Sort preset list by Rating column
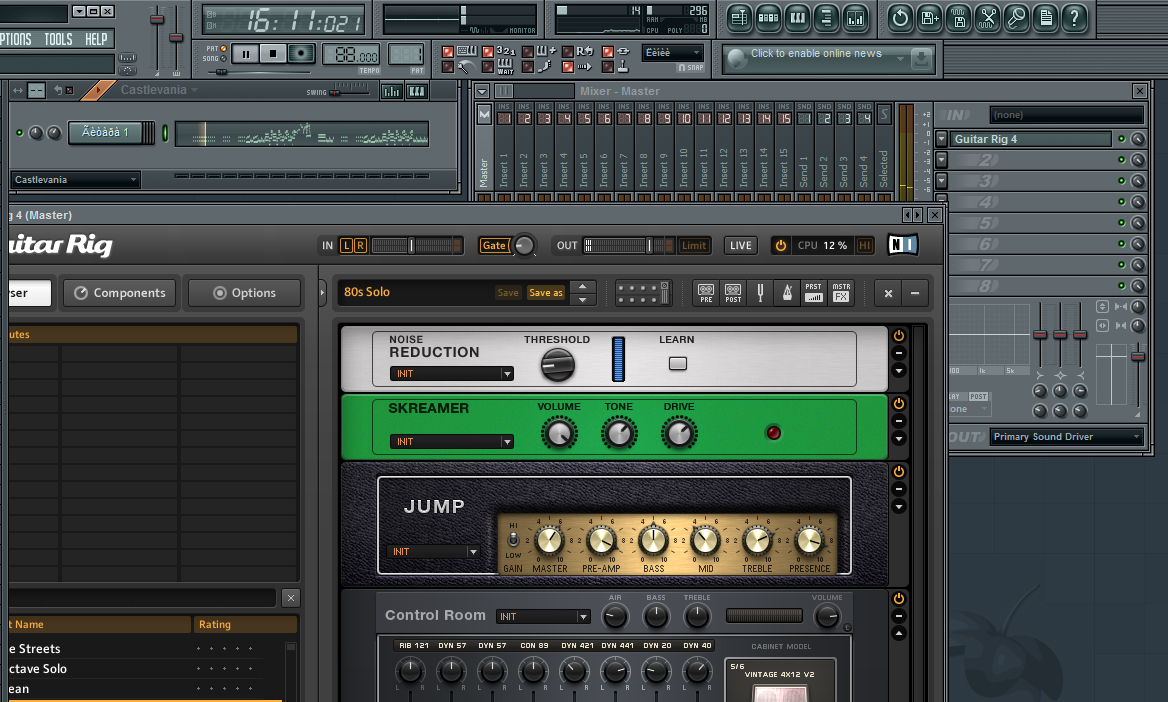 246,624
